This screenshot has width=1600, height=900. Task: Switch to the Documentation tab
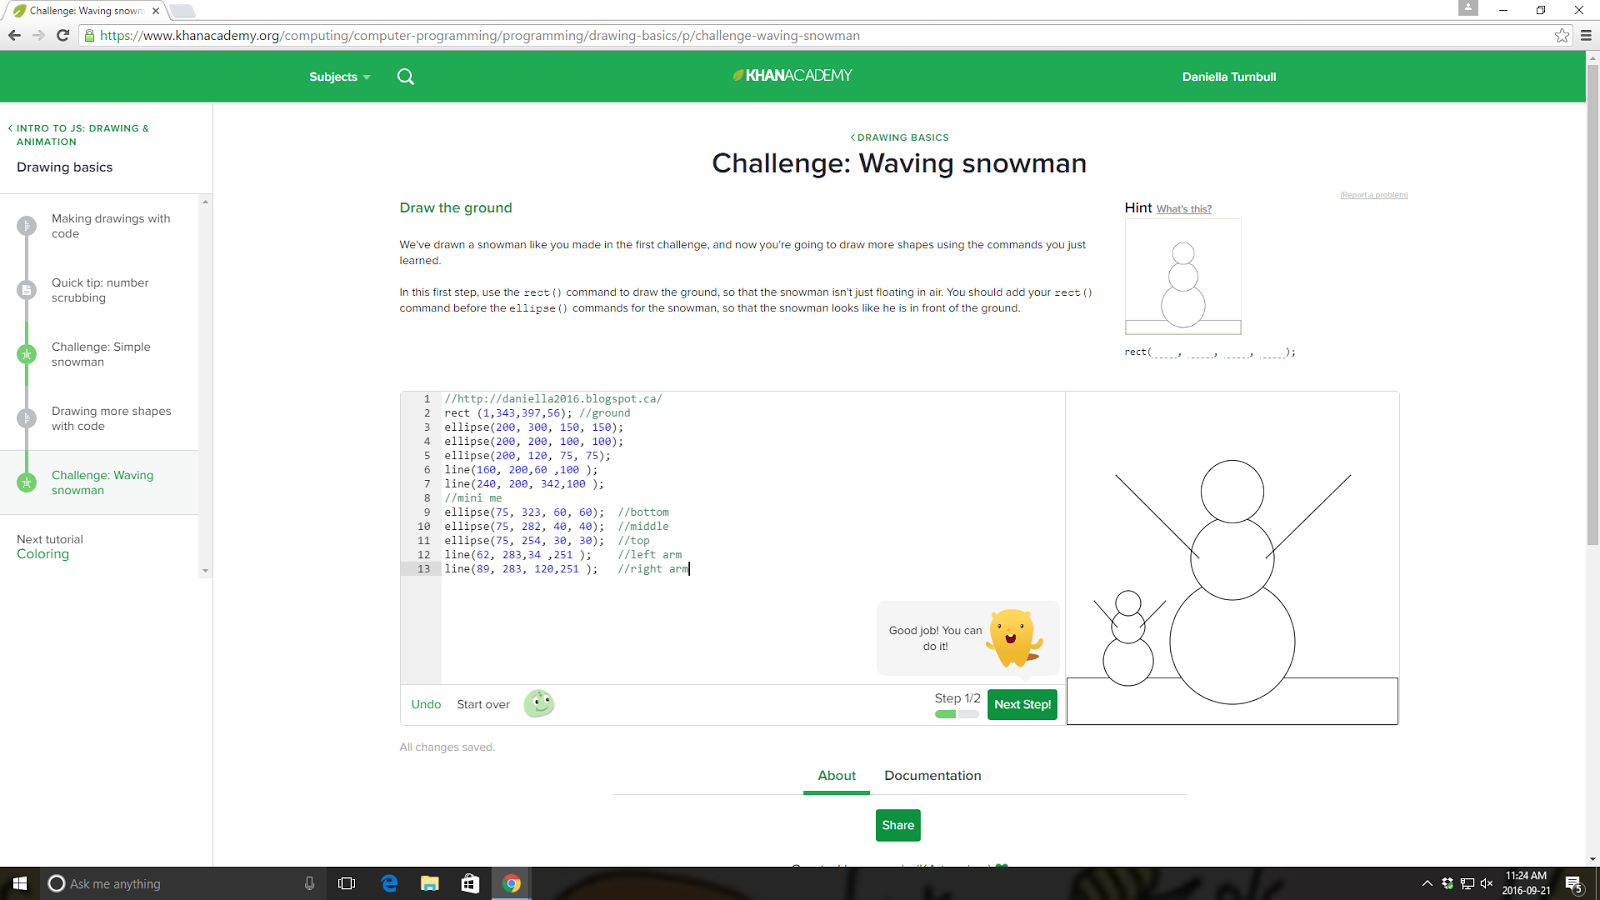pyautogui.click(x=932, y=775)
